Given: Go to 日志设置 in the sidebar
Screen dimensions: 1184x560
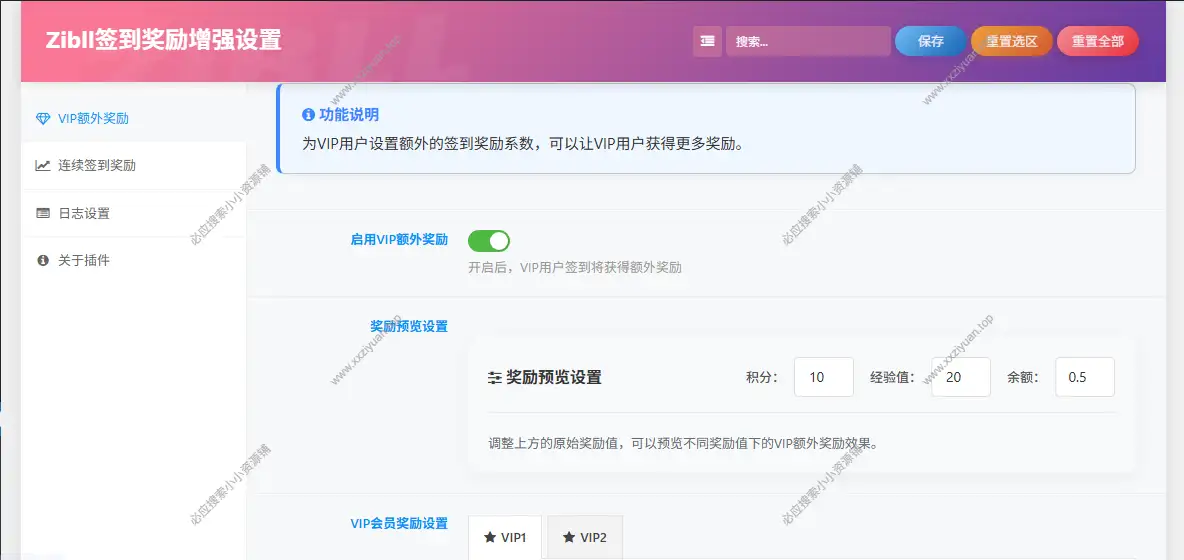Looking at the screenshot, I should coord(84,213).
